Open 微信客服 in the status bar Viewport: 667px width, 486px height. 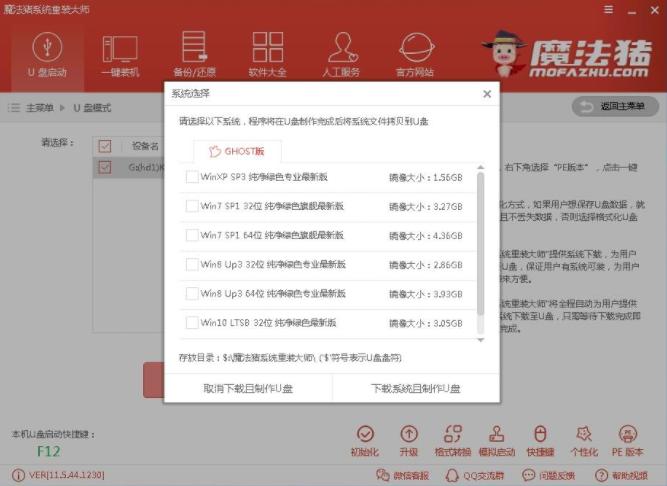pos(402,475)
